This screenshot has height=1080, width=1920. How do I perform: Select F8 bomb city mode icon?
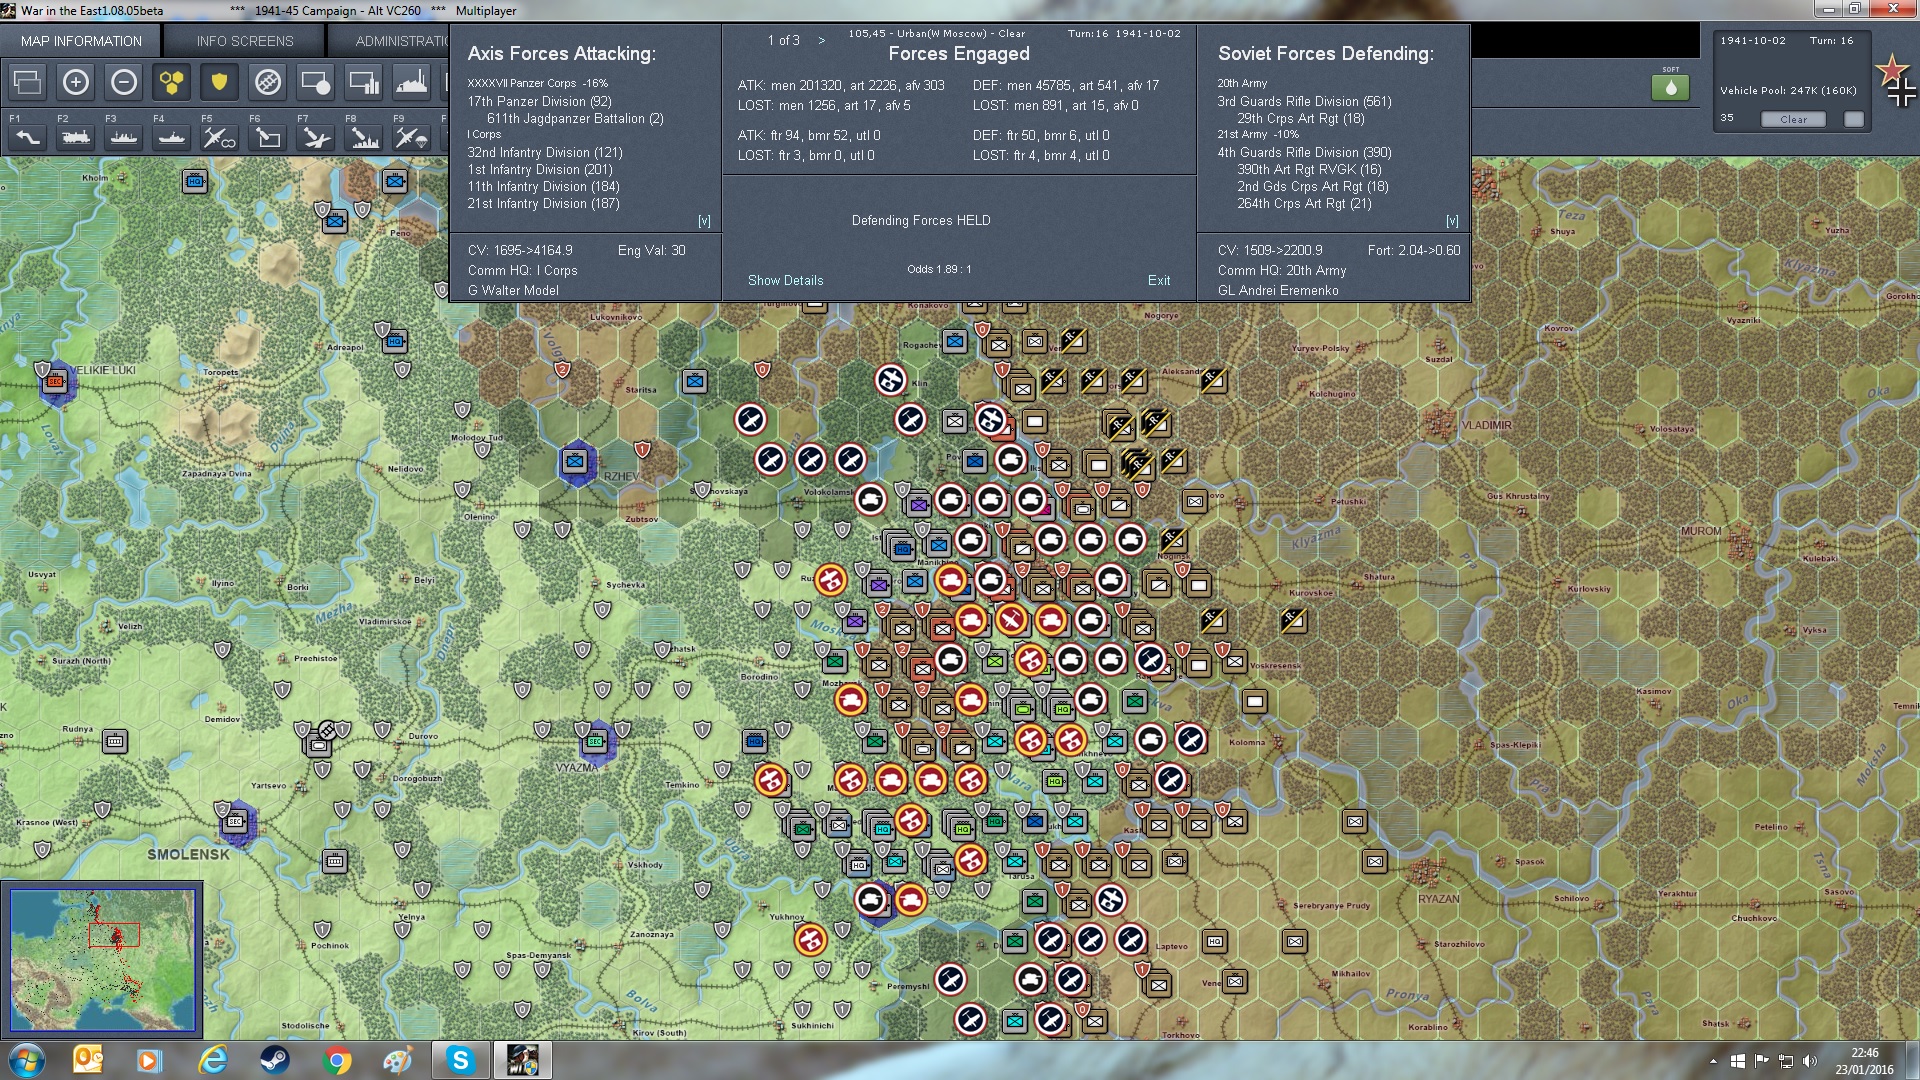364,137
